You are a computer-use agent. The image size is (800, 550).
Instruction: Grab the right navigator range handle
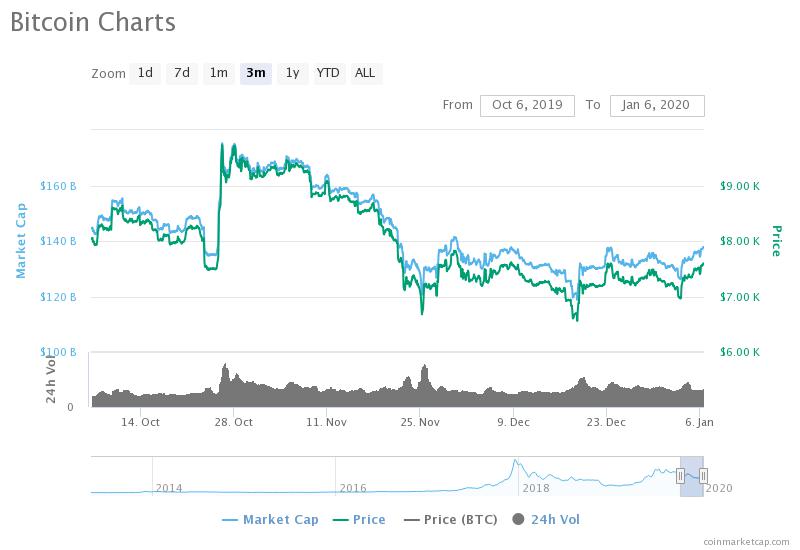[703, 476]
